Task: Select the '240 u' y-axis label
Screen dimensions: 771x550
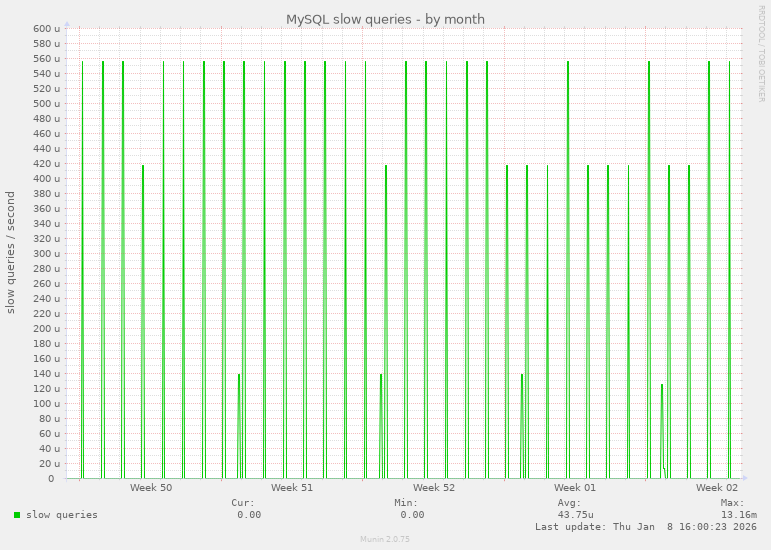Action: [47, 298]
